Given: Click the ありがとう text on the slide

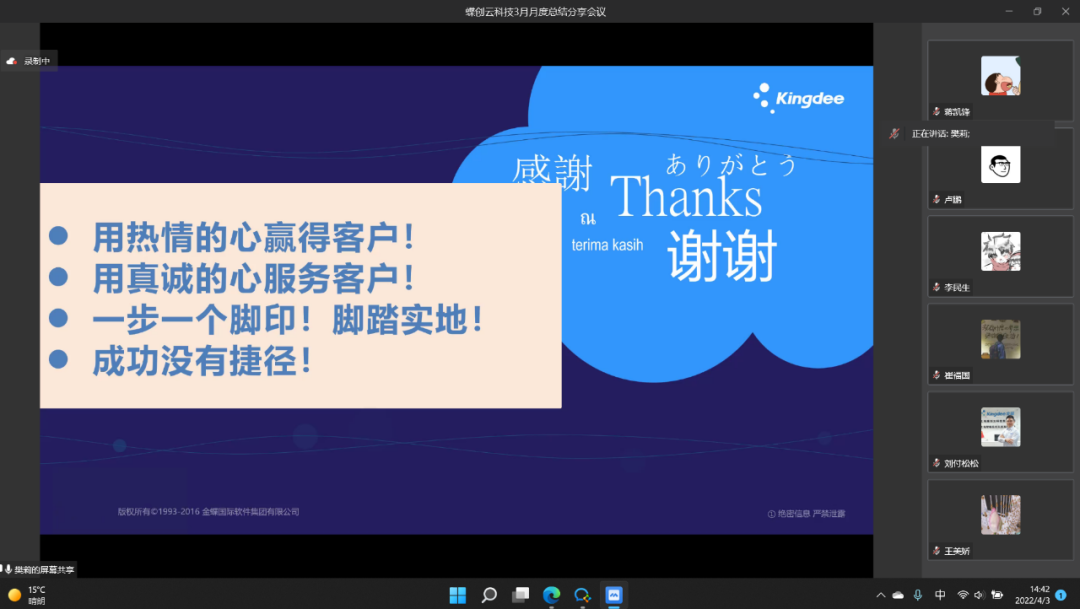Looking at the screenshot, I should pyautogui.click(x=731, y=165).
